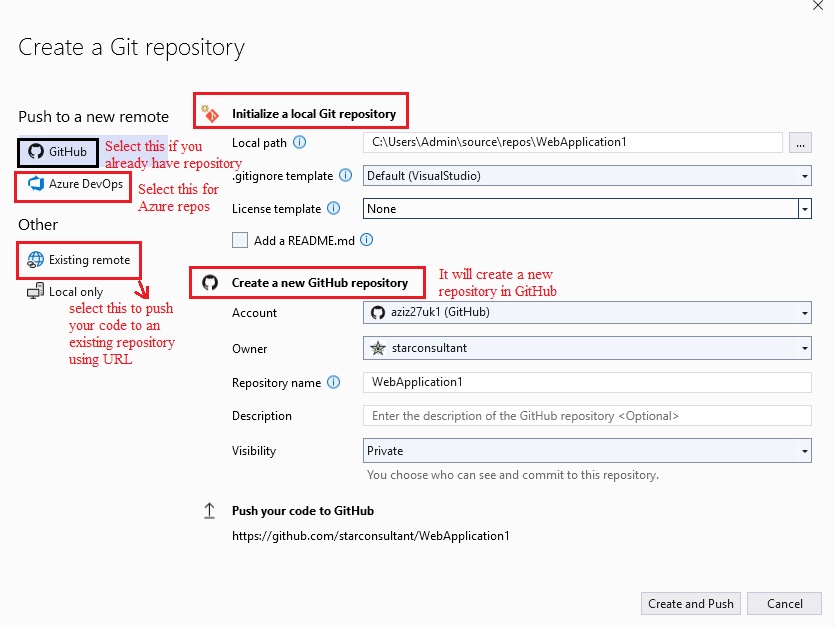The width and height of the screenshot is (835, 627).
Task: Click the Visibility hint text about who can see
Action: click(513, 475)
